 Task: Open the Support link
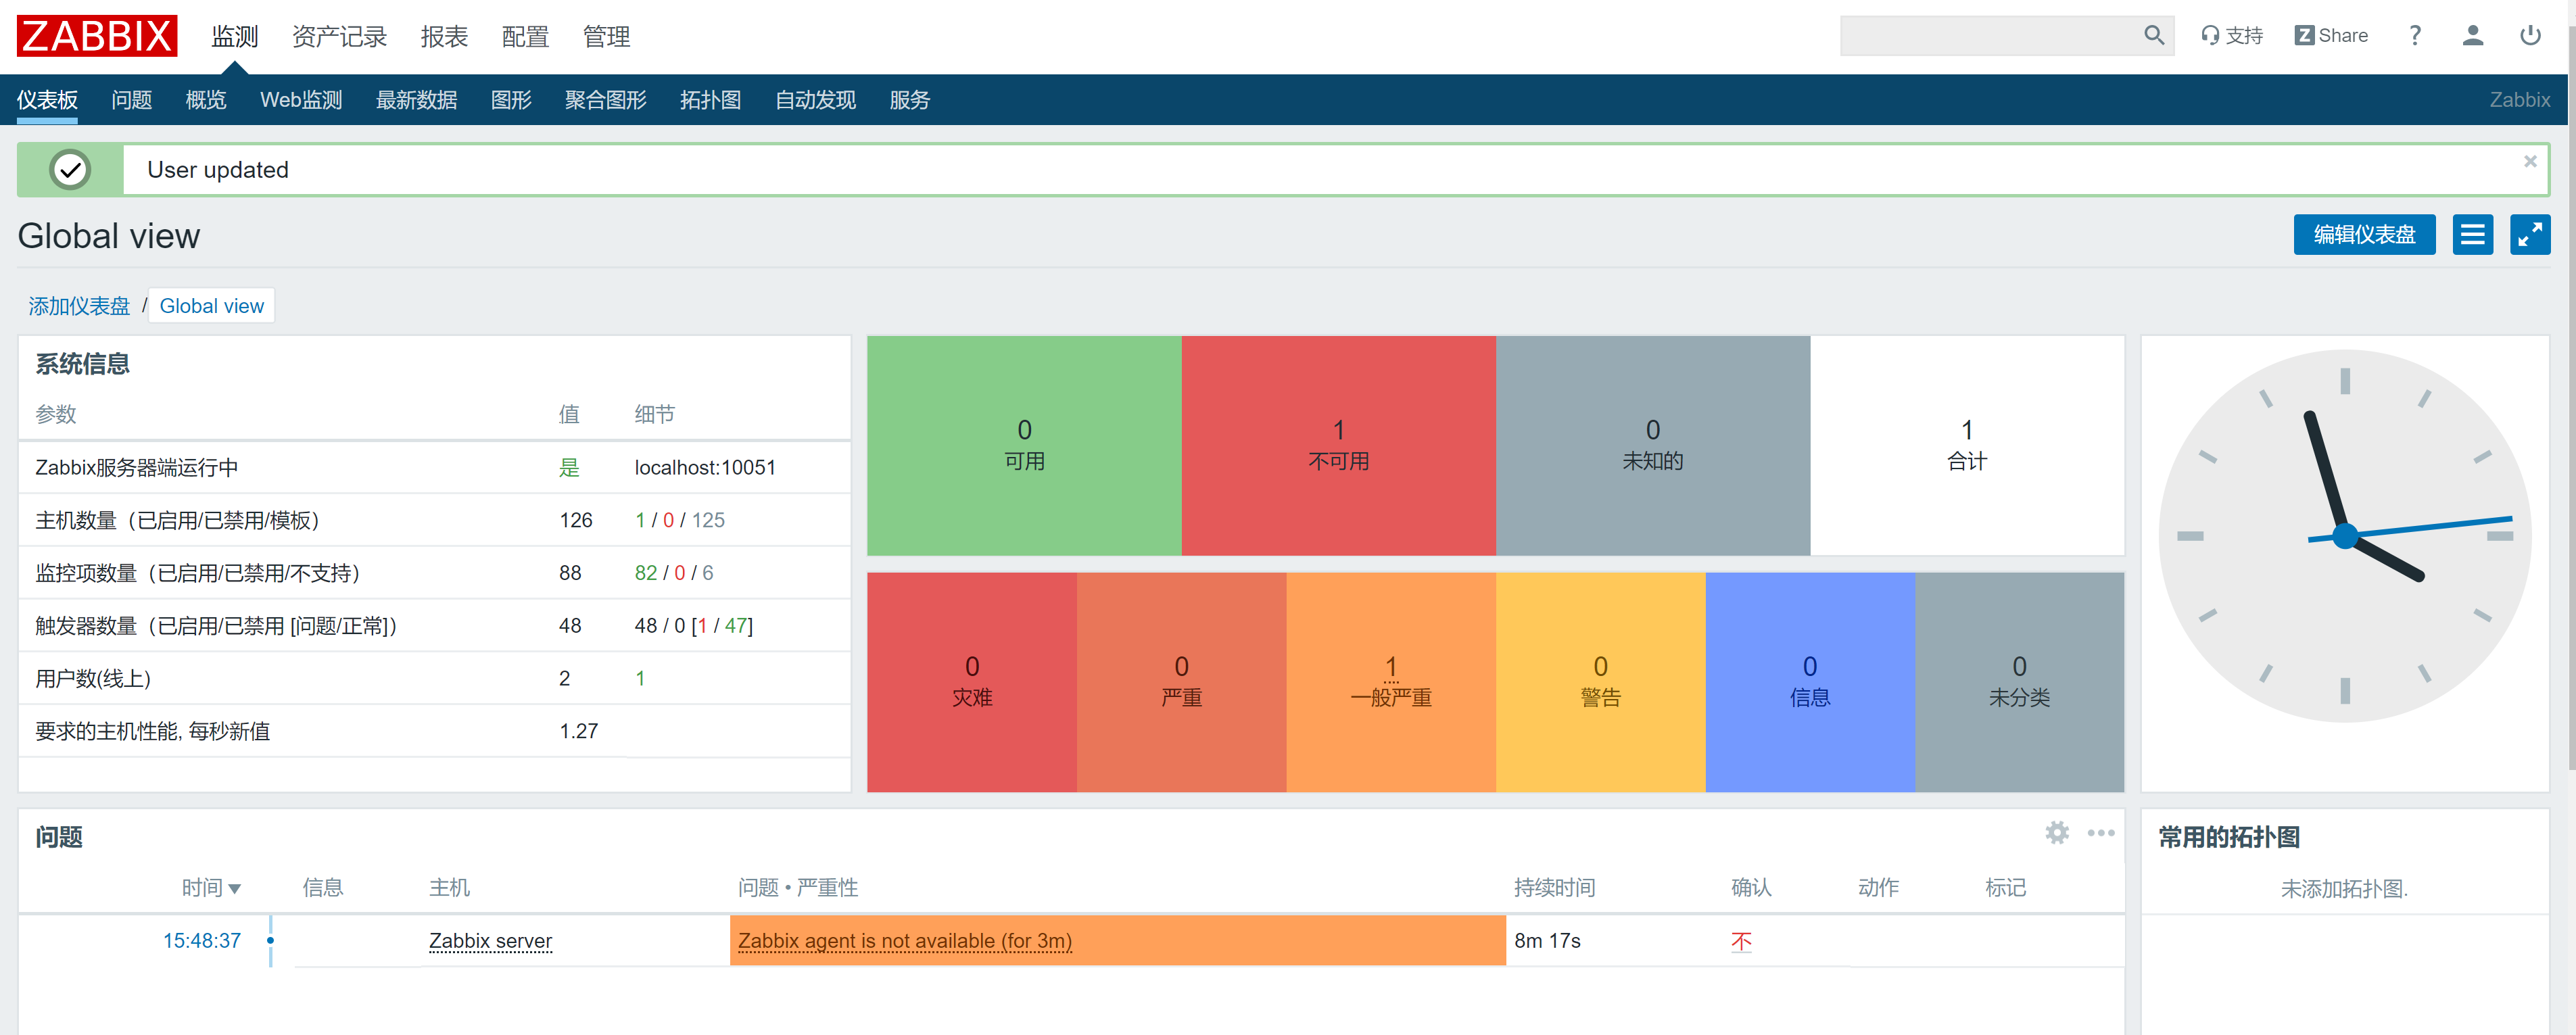coord(2232,36)
